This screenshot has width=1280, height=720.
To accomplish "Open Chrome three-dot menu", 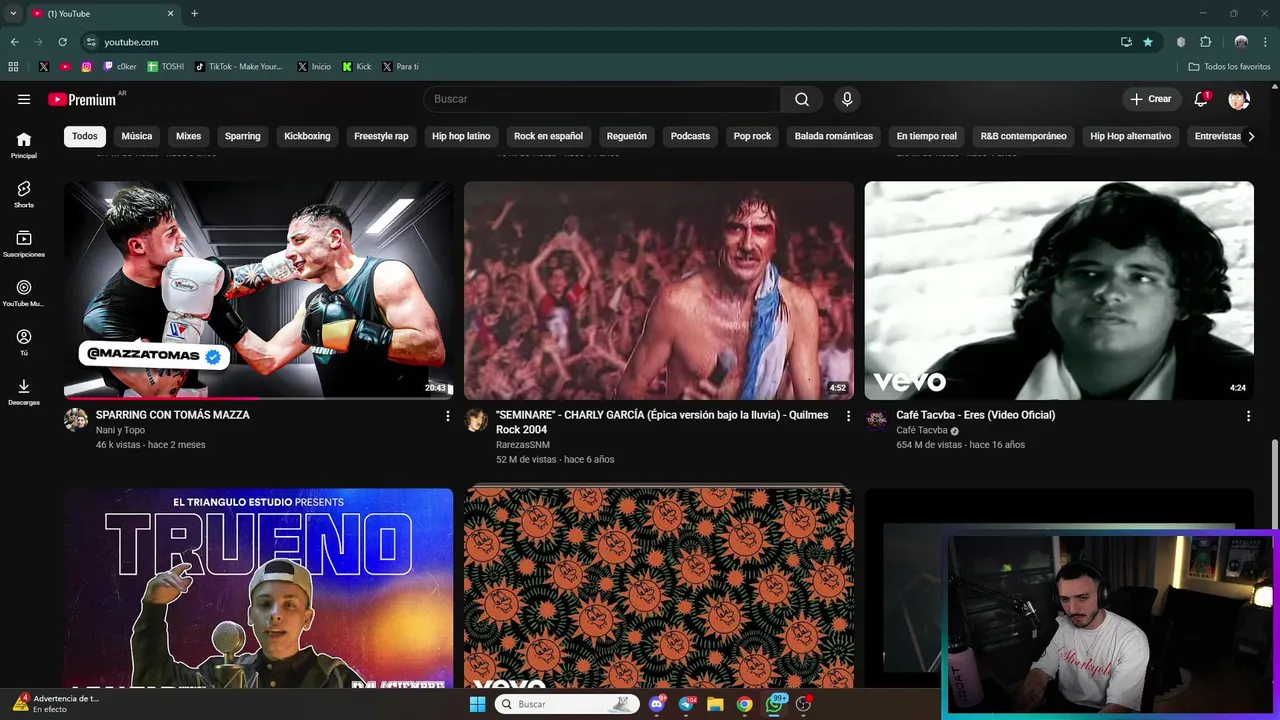I will 1264,42.
